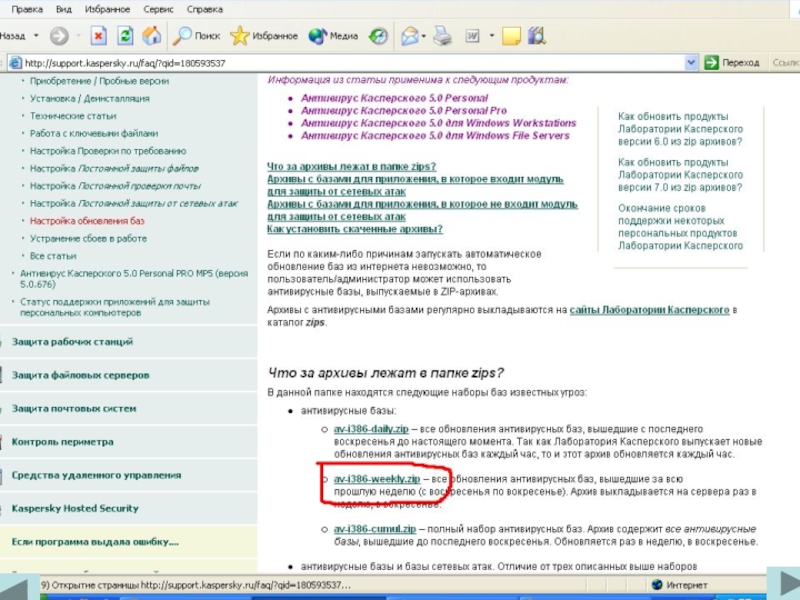Open Антивирус Касперского 5.0 для Windows File Servers link

(x=435, y=135)
